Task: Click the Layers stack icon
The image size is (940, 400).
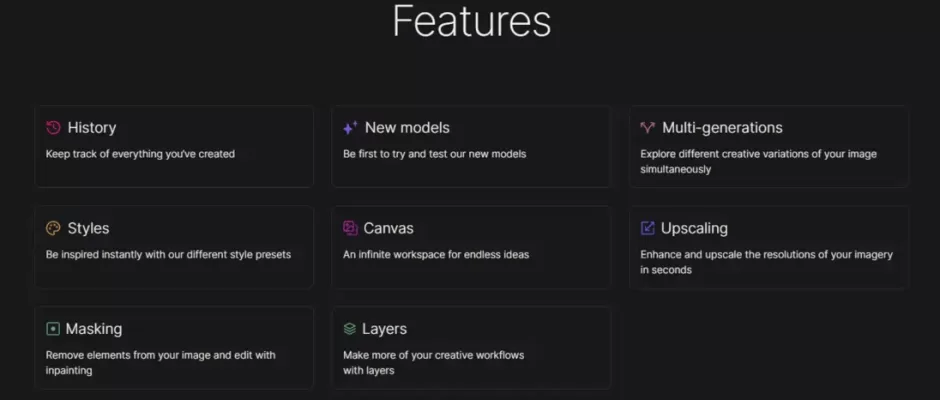Action: pyautogui.click(x=350, y=329)
